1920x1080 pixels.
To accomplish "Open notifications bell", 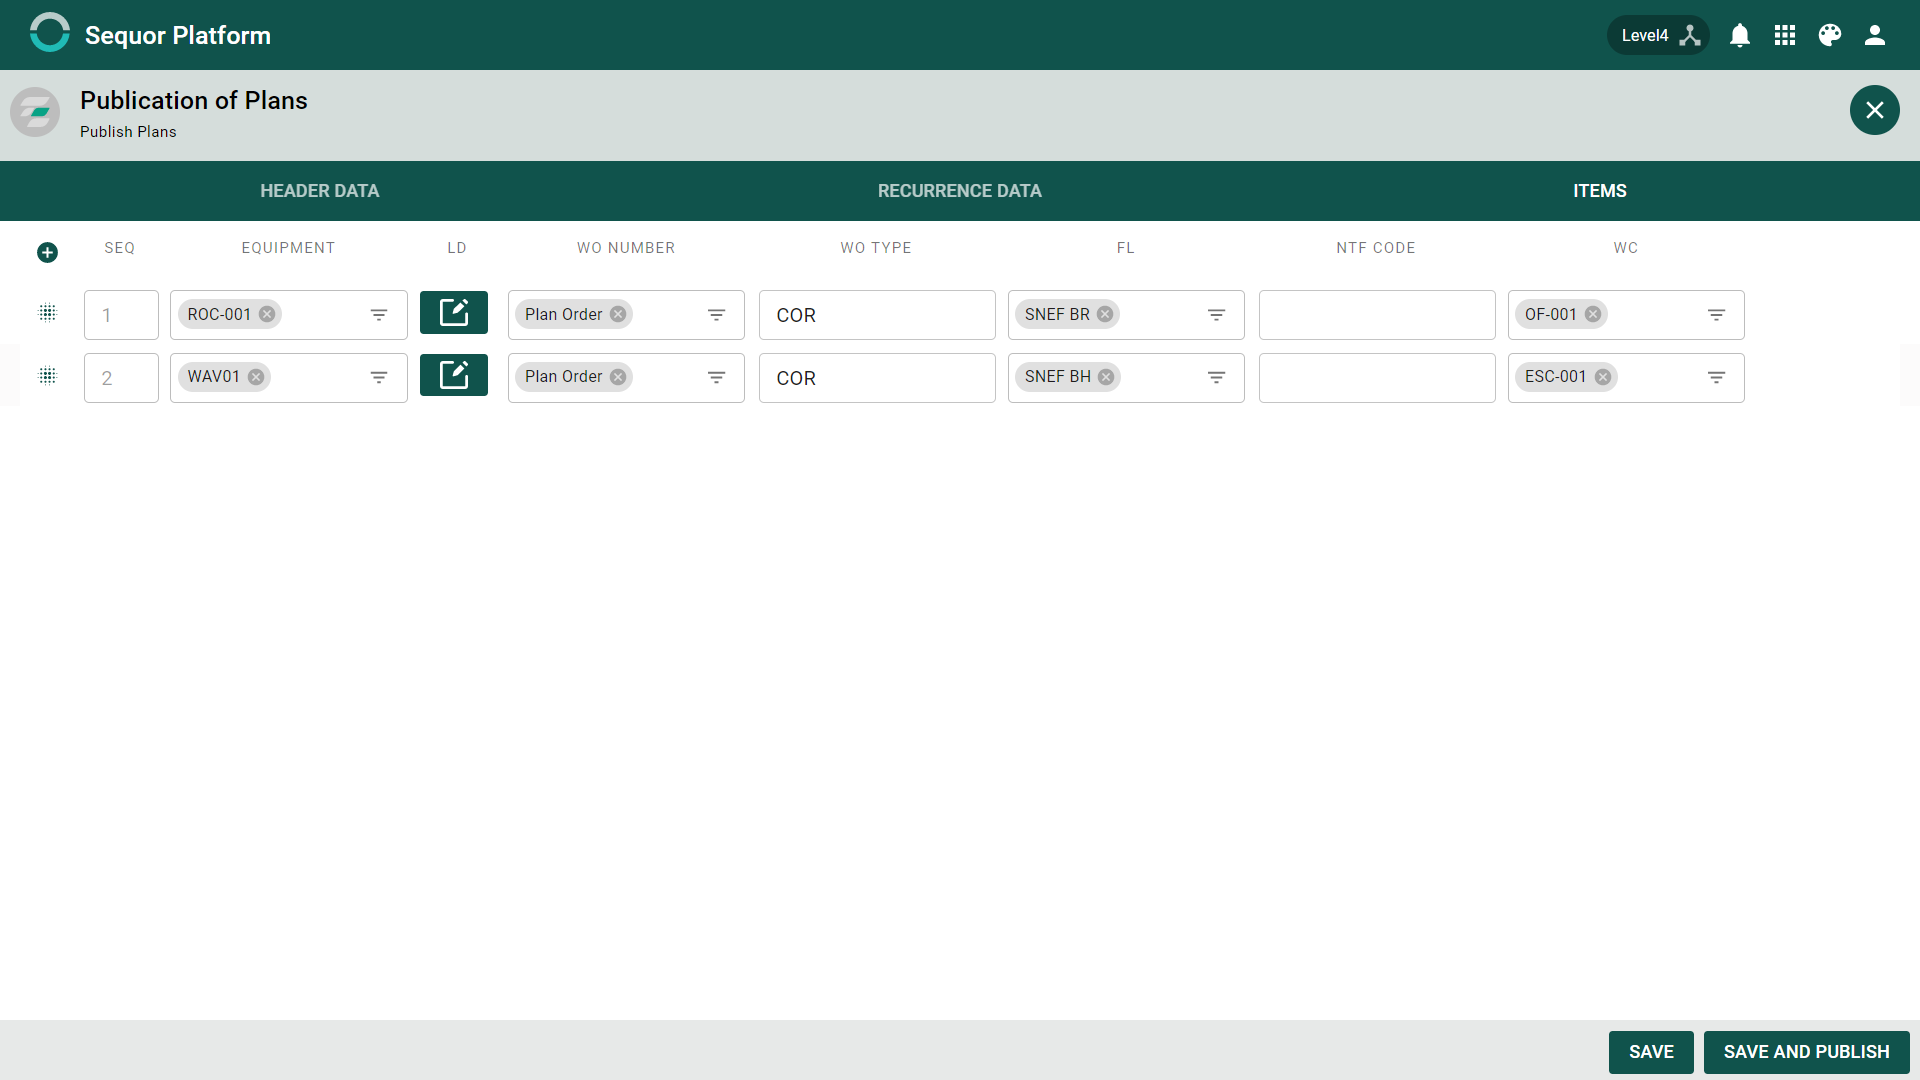I will (x=1740, y=35).
